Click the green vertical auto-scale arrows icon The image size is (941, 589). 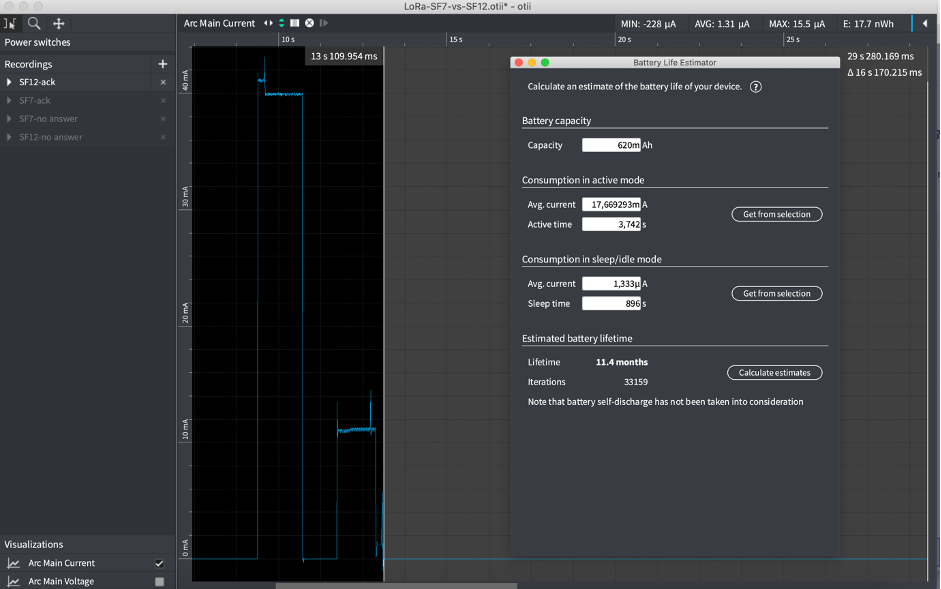281,23
